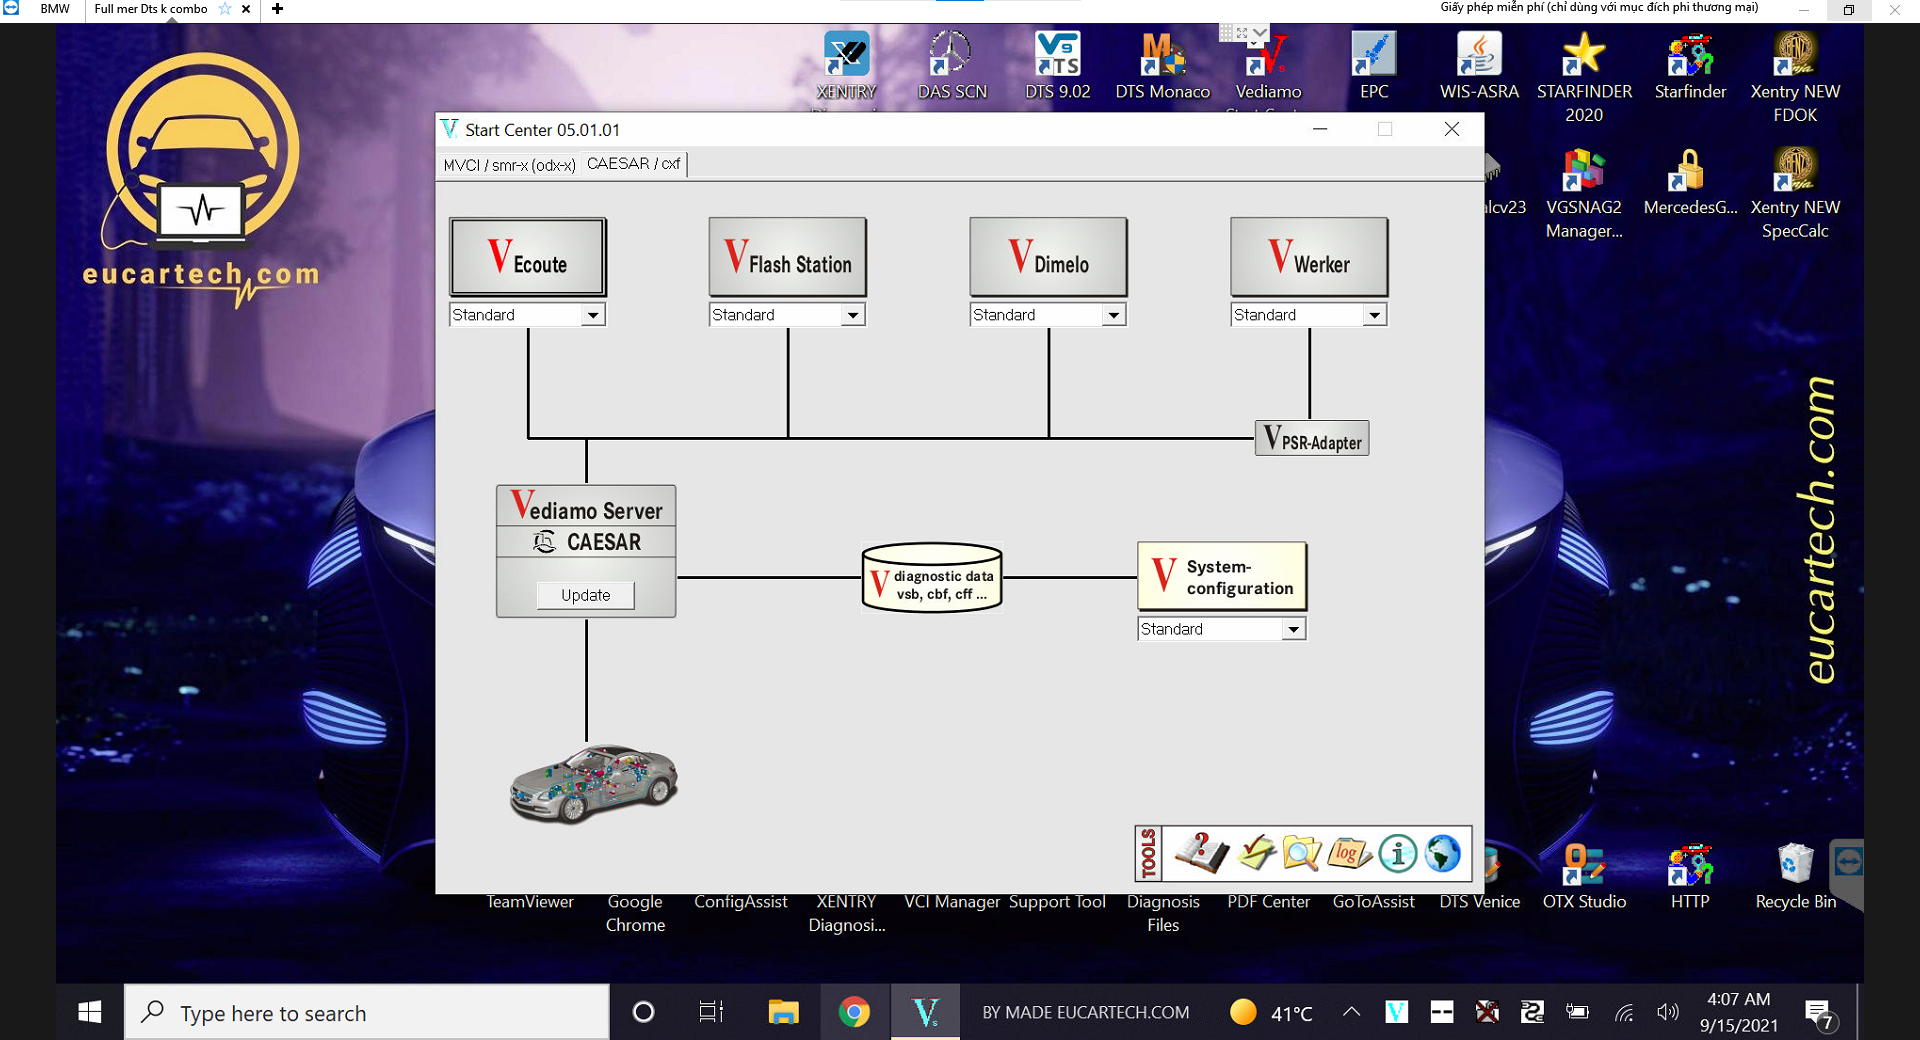Open File Explorer from the taskbar
Image resolution: width=1920 pixels, height=1040 pixels.
coord(783,1012)
